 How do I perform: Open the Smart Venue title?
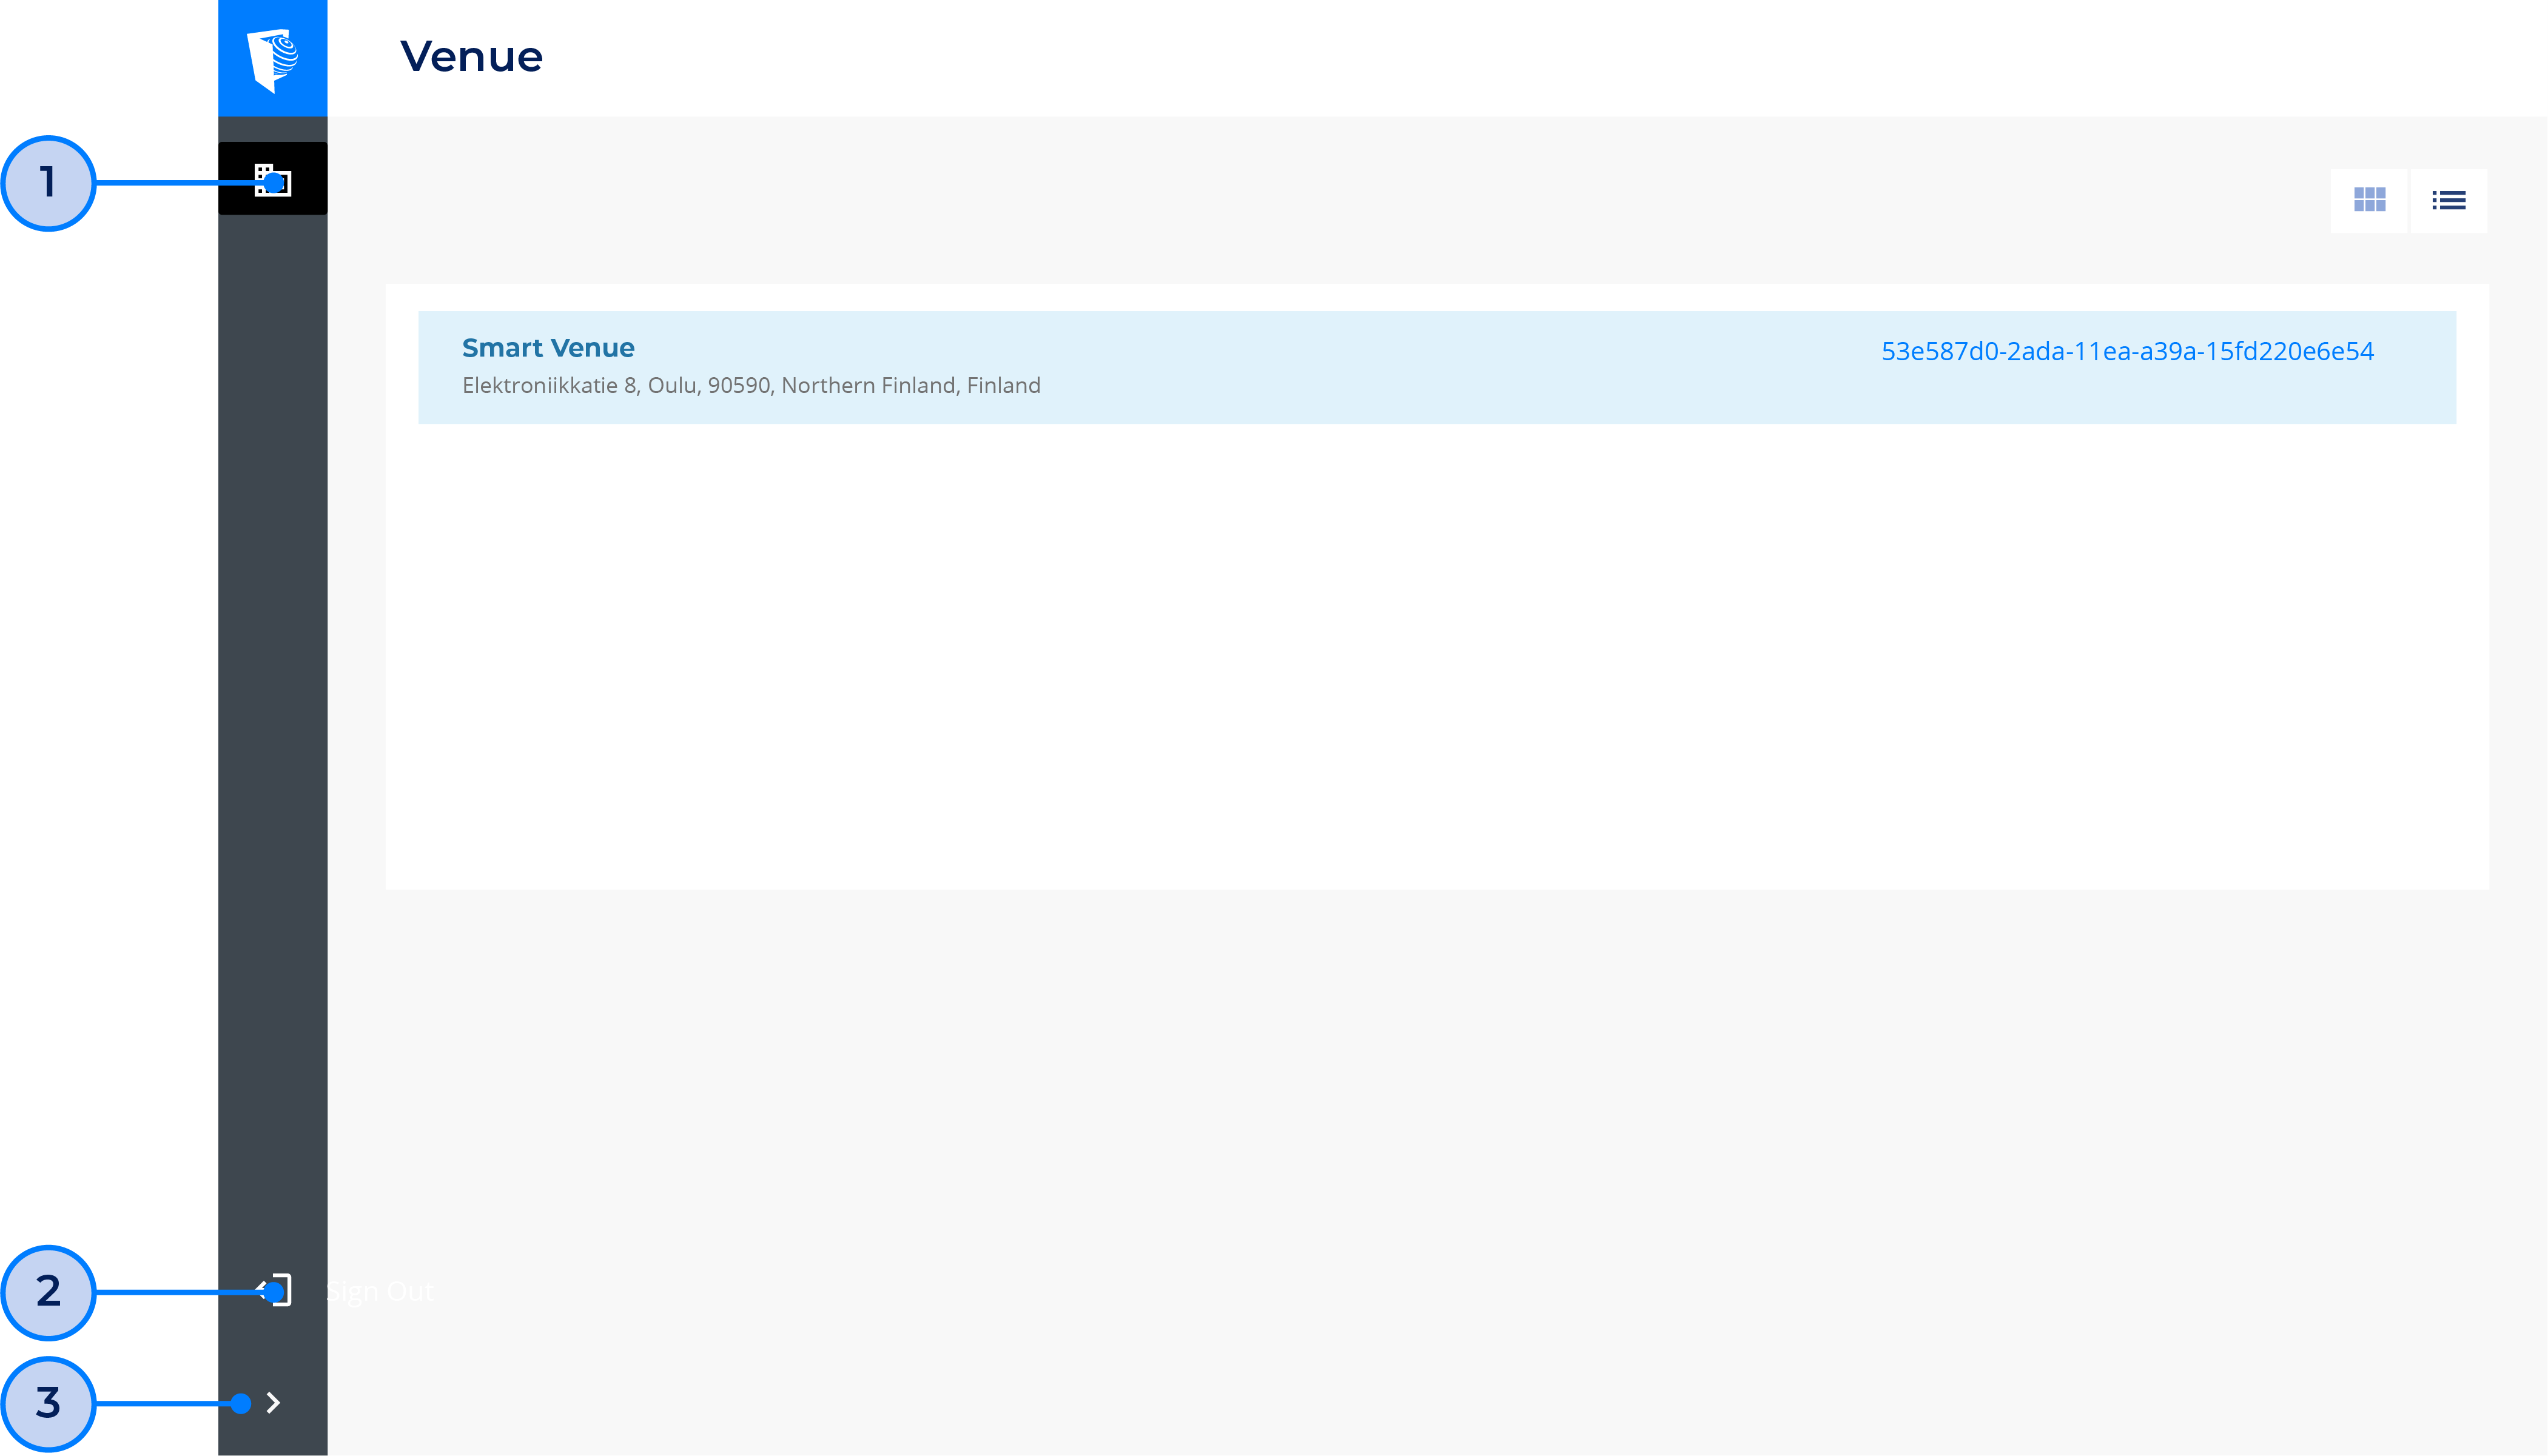(x=547, y=348)
